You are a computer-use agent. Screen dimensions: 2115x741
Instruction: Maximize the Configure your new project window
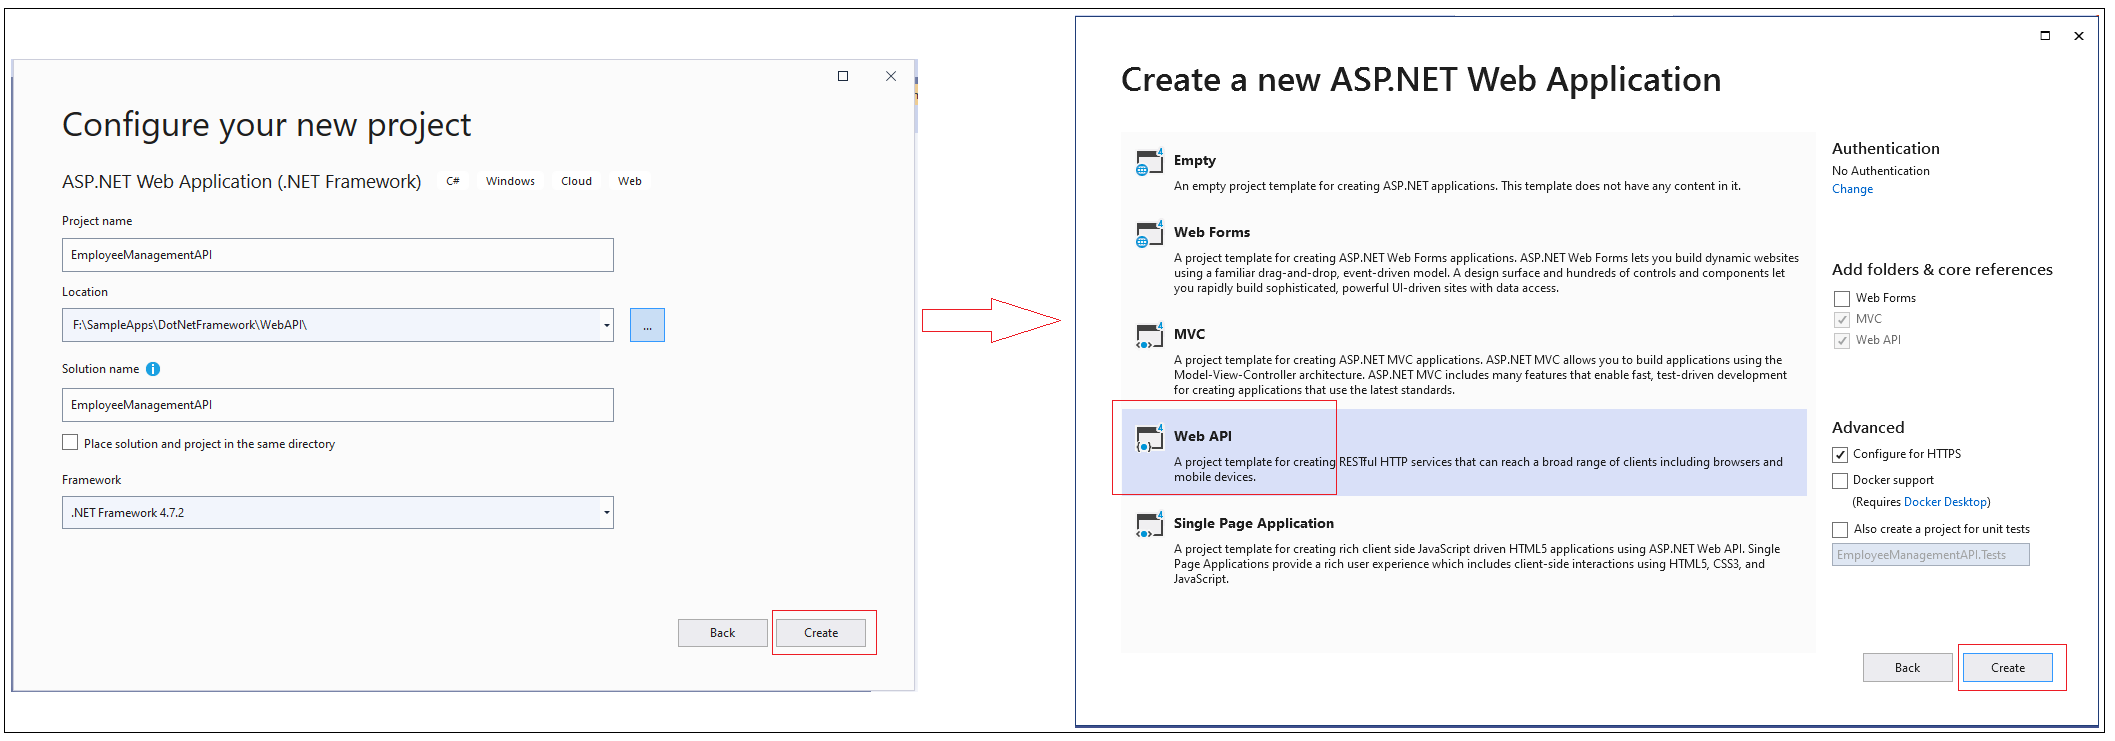coord(843,76)
